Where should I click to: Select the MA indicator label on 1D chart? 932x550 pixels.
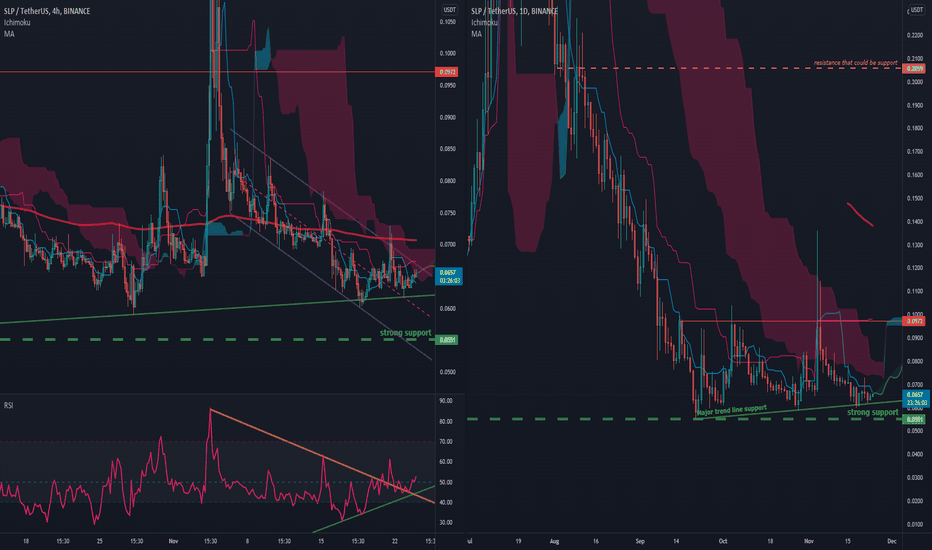(x=477, y=34)
